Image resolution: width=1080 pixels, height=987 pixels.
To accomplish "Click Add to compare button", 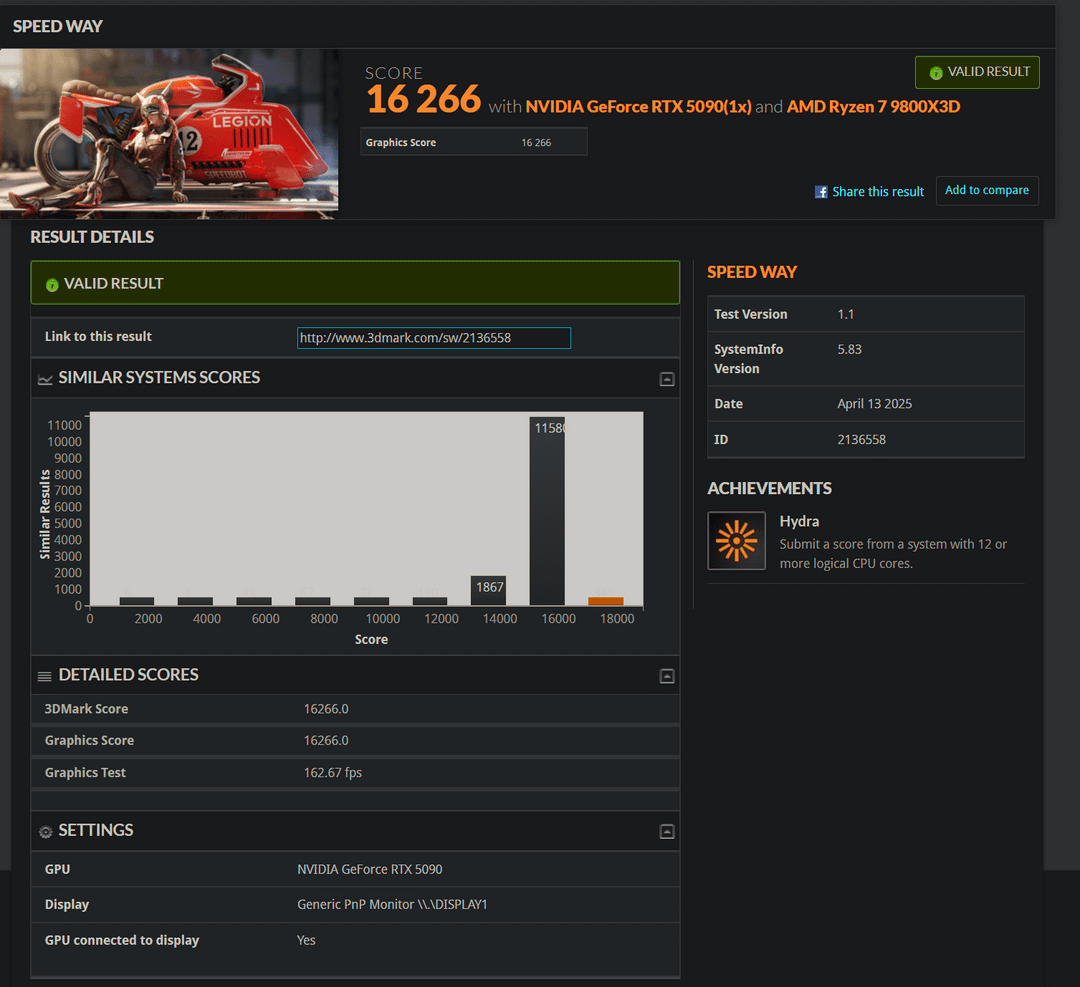I will coord(986,191).
